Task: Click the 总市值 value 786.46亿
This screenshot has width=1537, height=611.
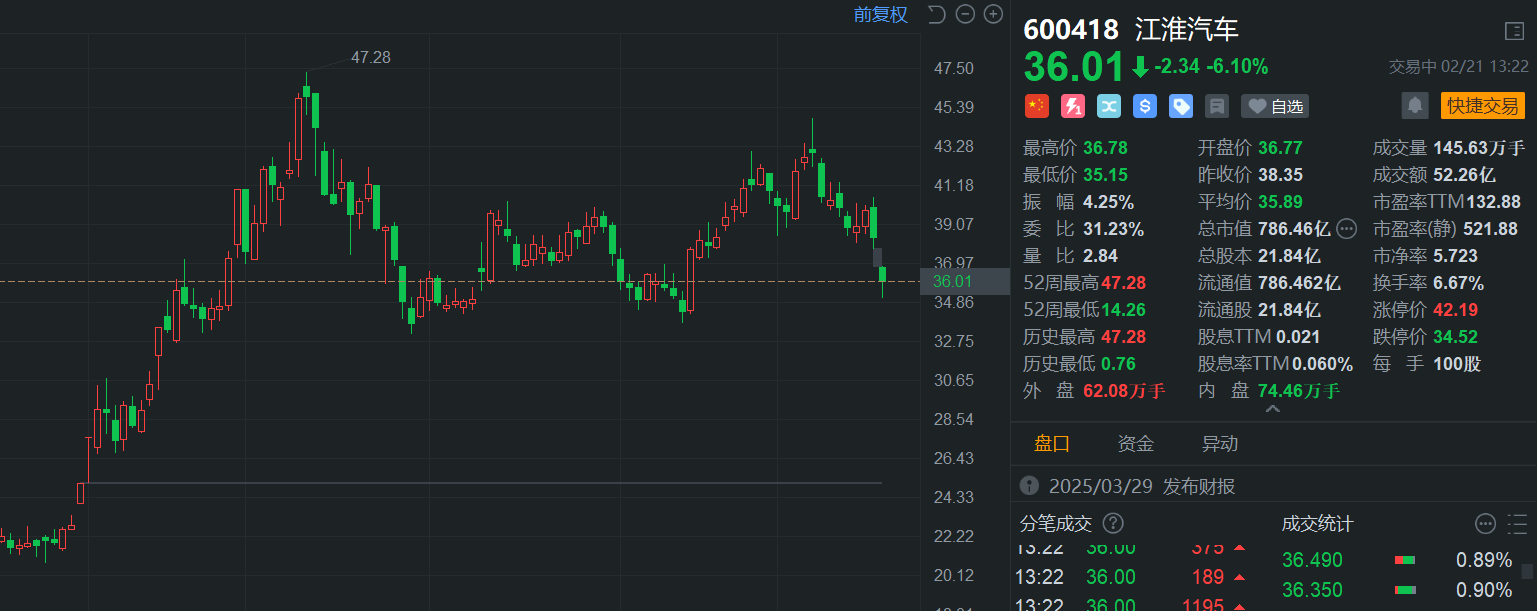Action: point(1295,229)
